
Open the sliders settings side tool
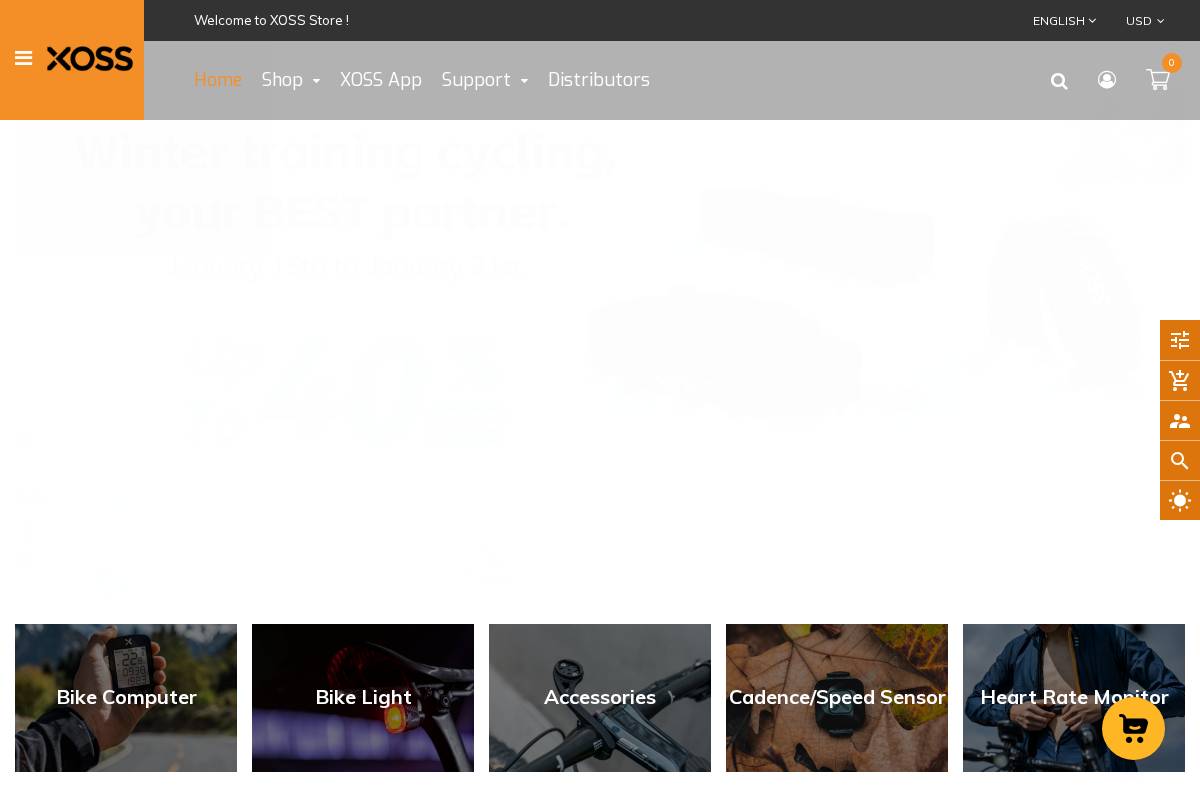[1180, 340]
